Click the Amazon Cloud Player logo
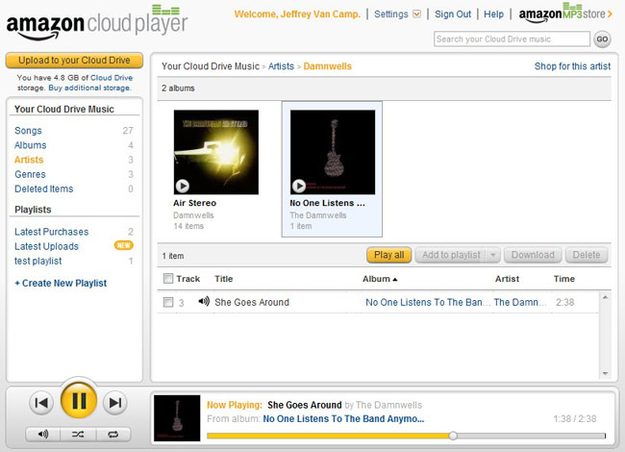The width and height of the screenshot is (625, 452). coord(96,23)
